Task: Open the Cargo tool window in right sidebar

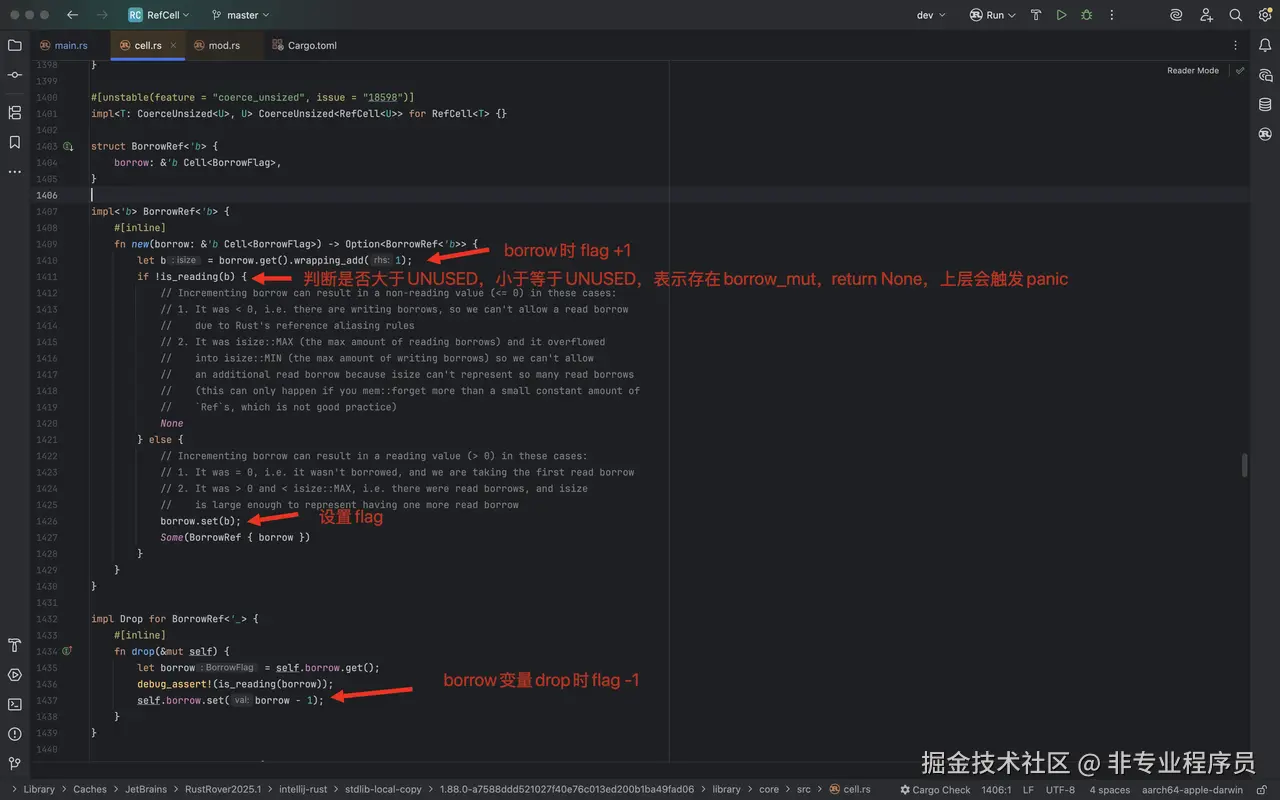Action: pos(1265,134)
